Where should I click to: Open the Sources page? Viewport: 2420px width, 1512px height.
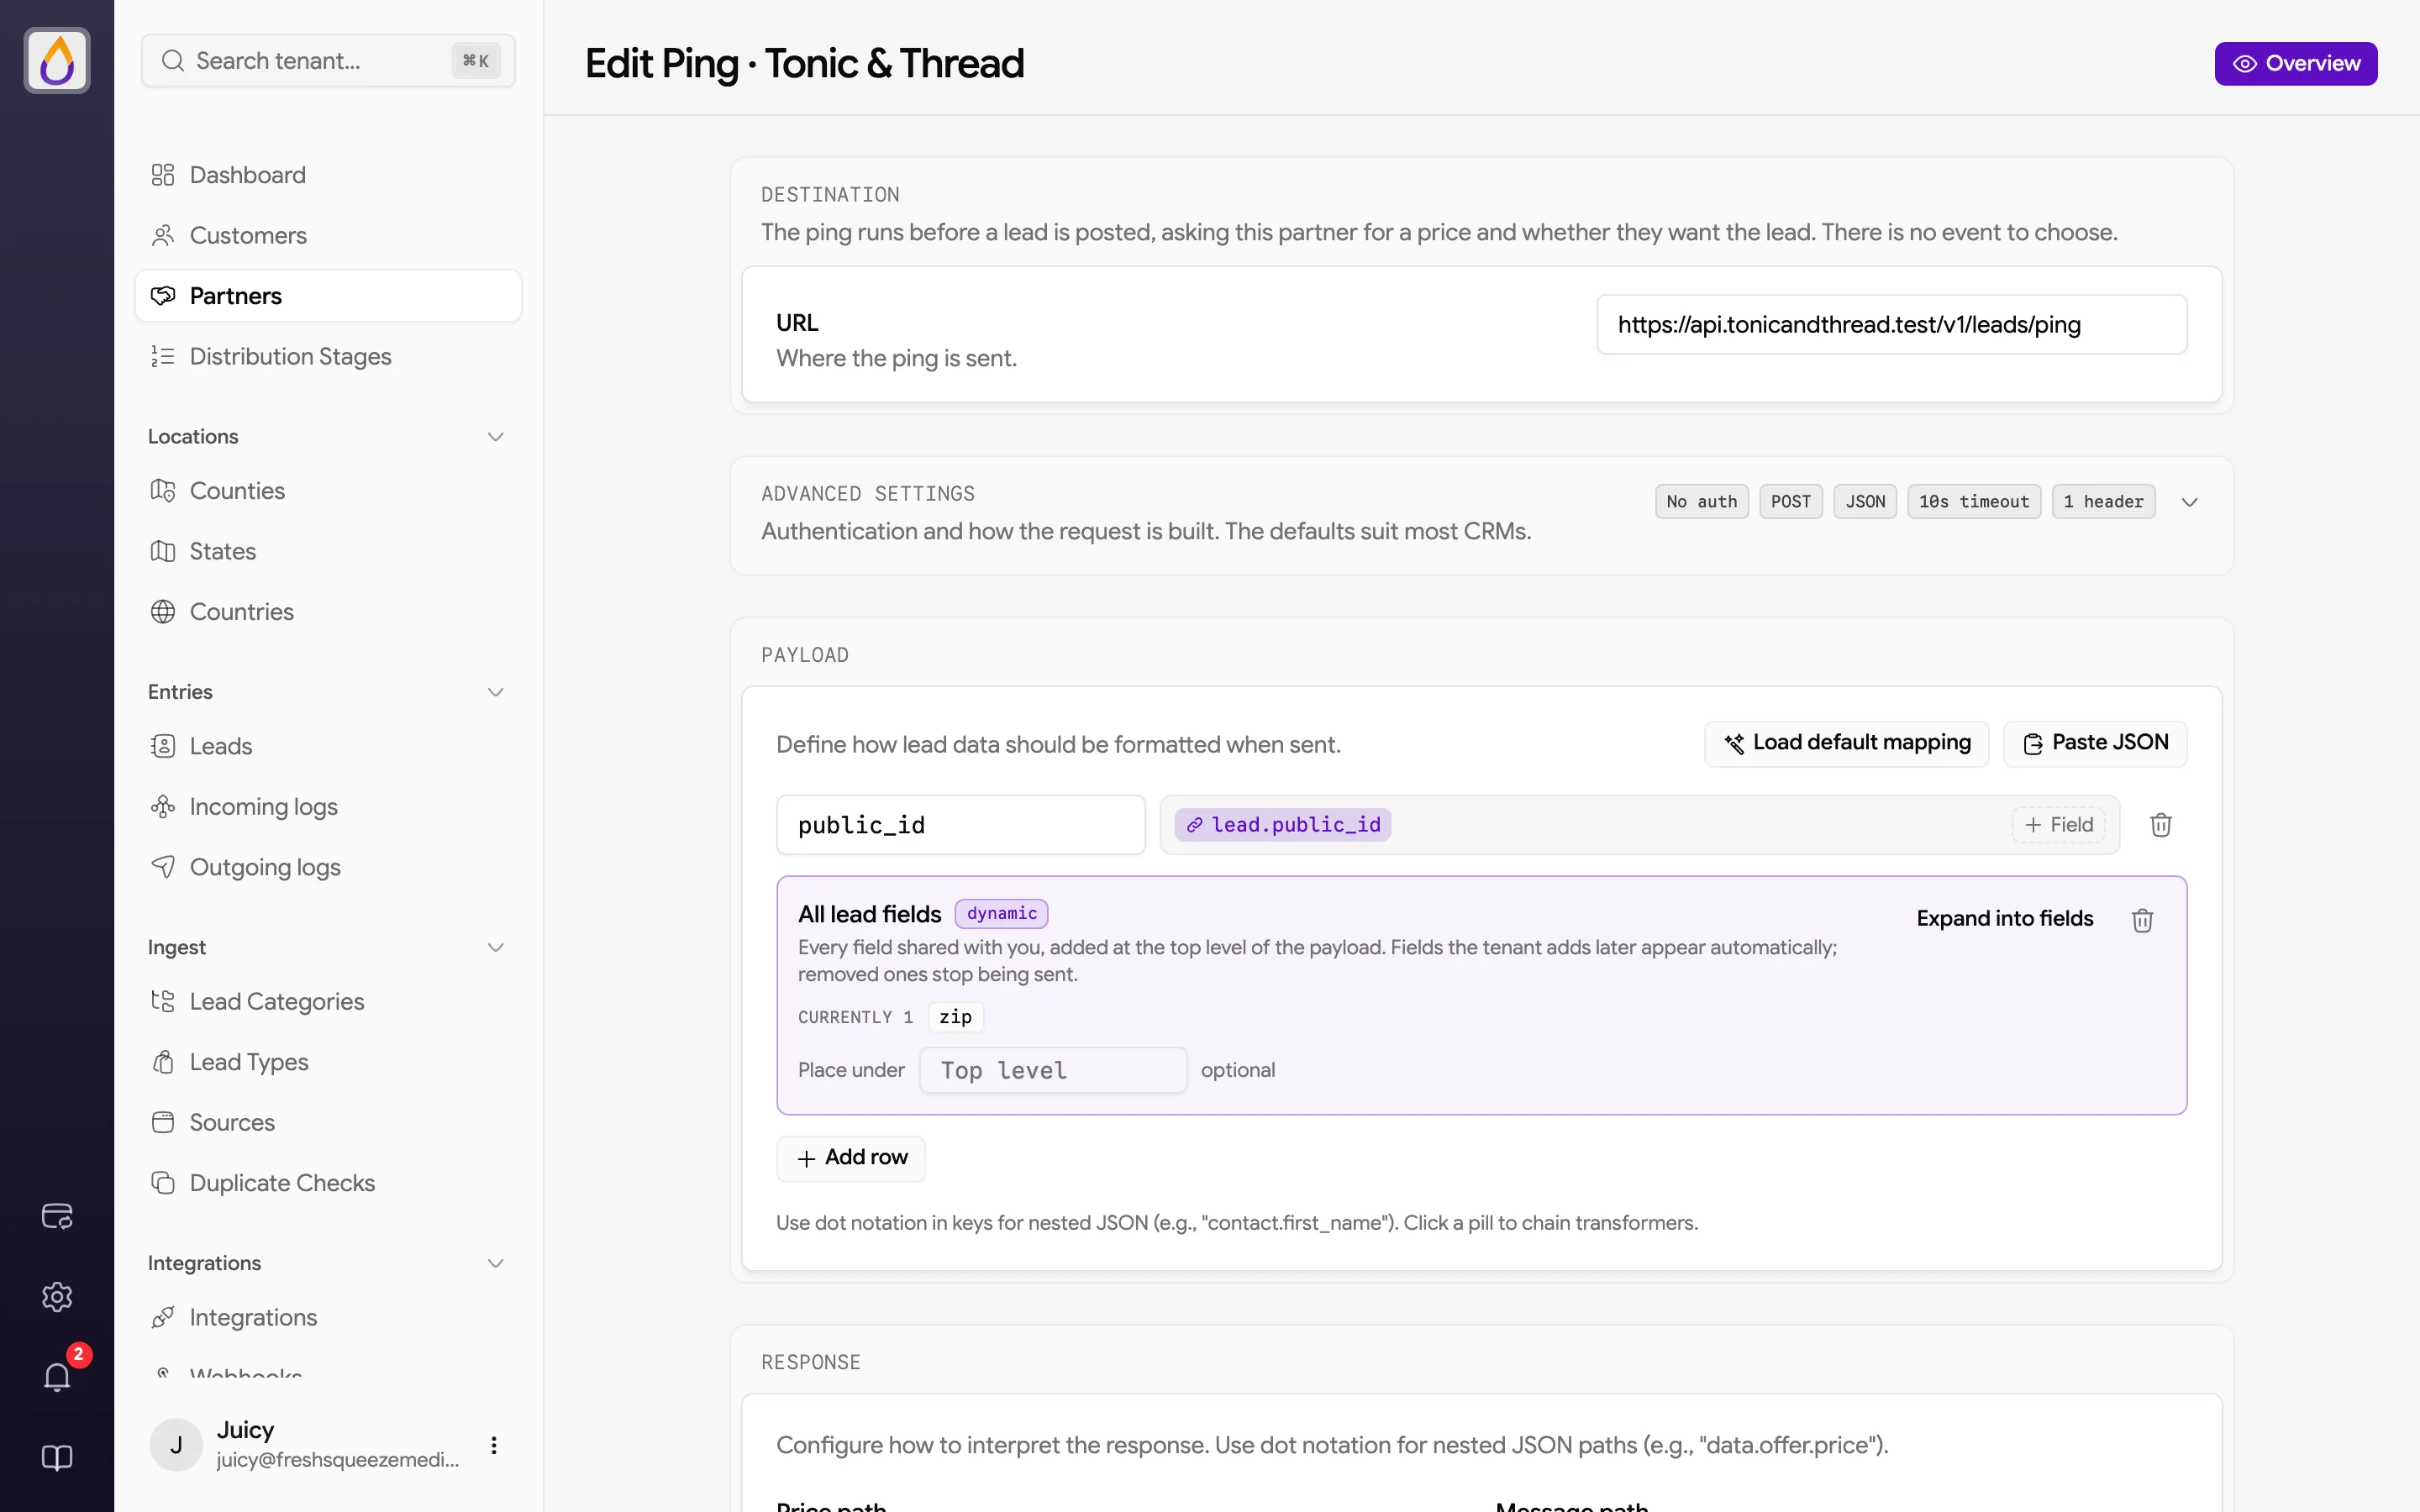pos(328,1122)
